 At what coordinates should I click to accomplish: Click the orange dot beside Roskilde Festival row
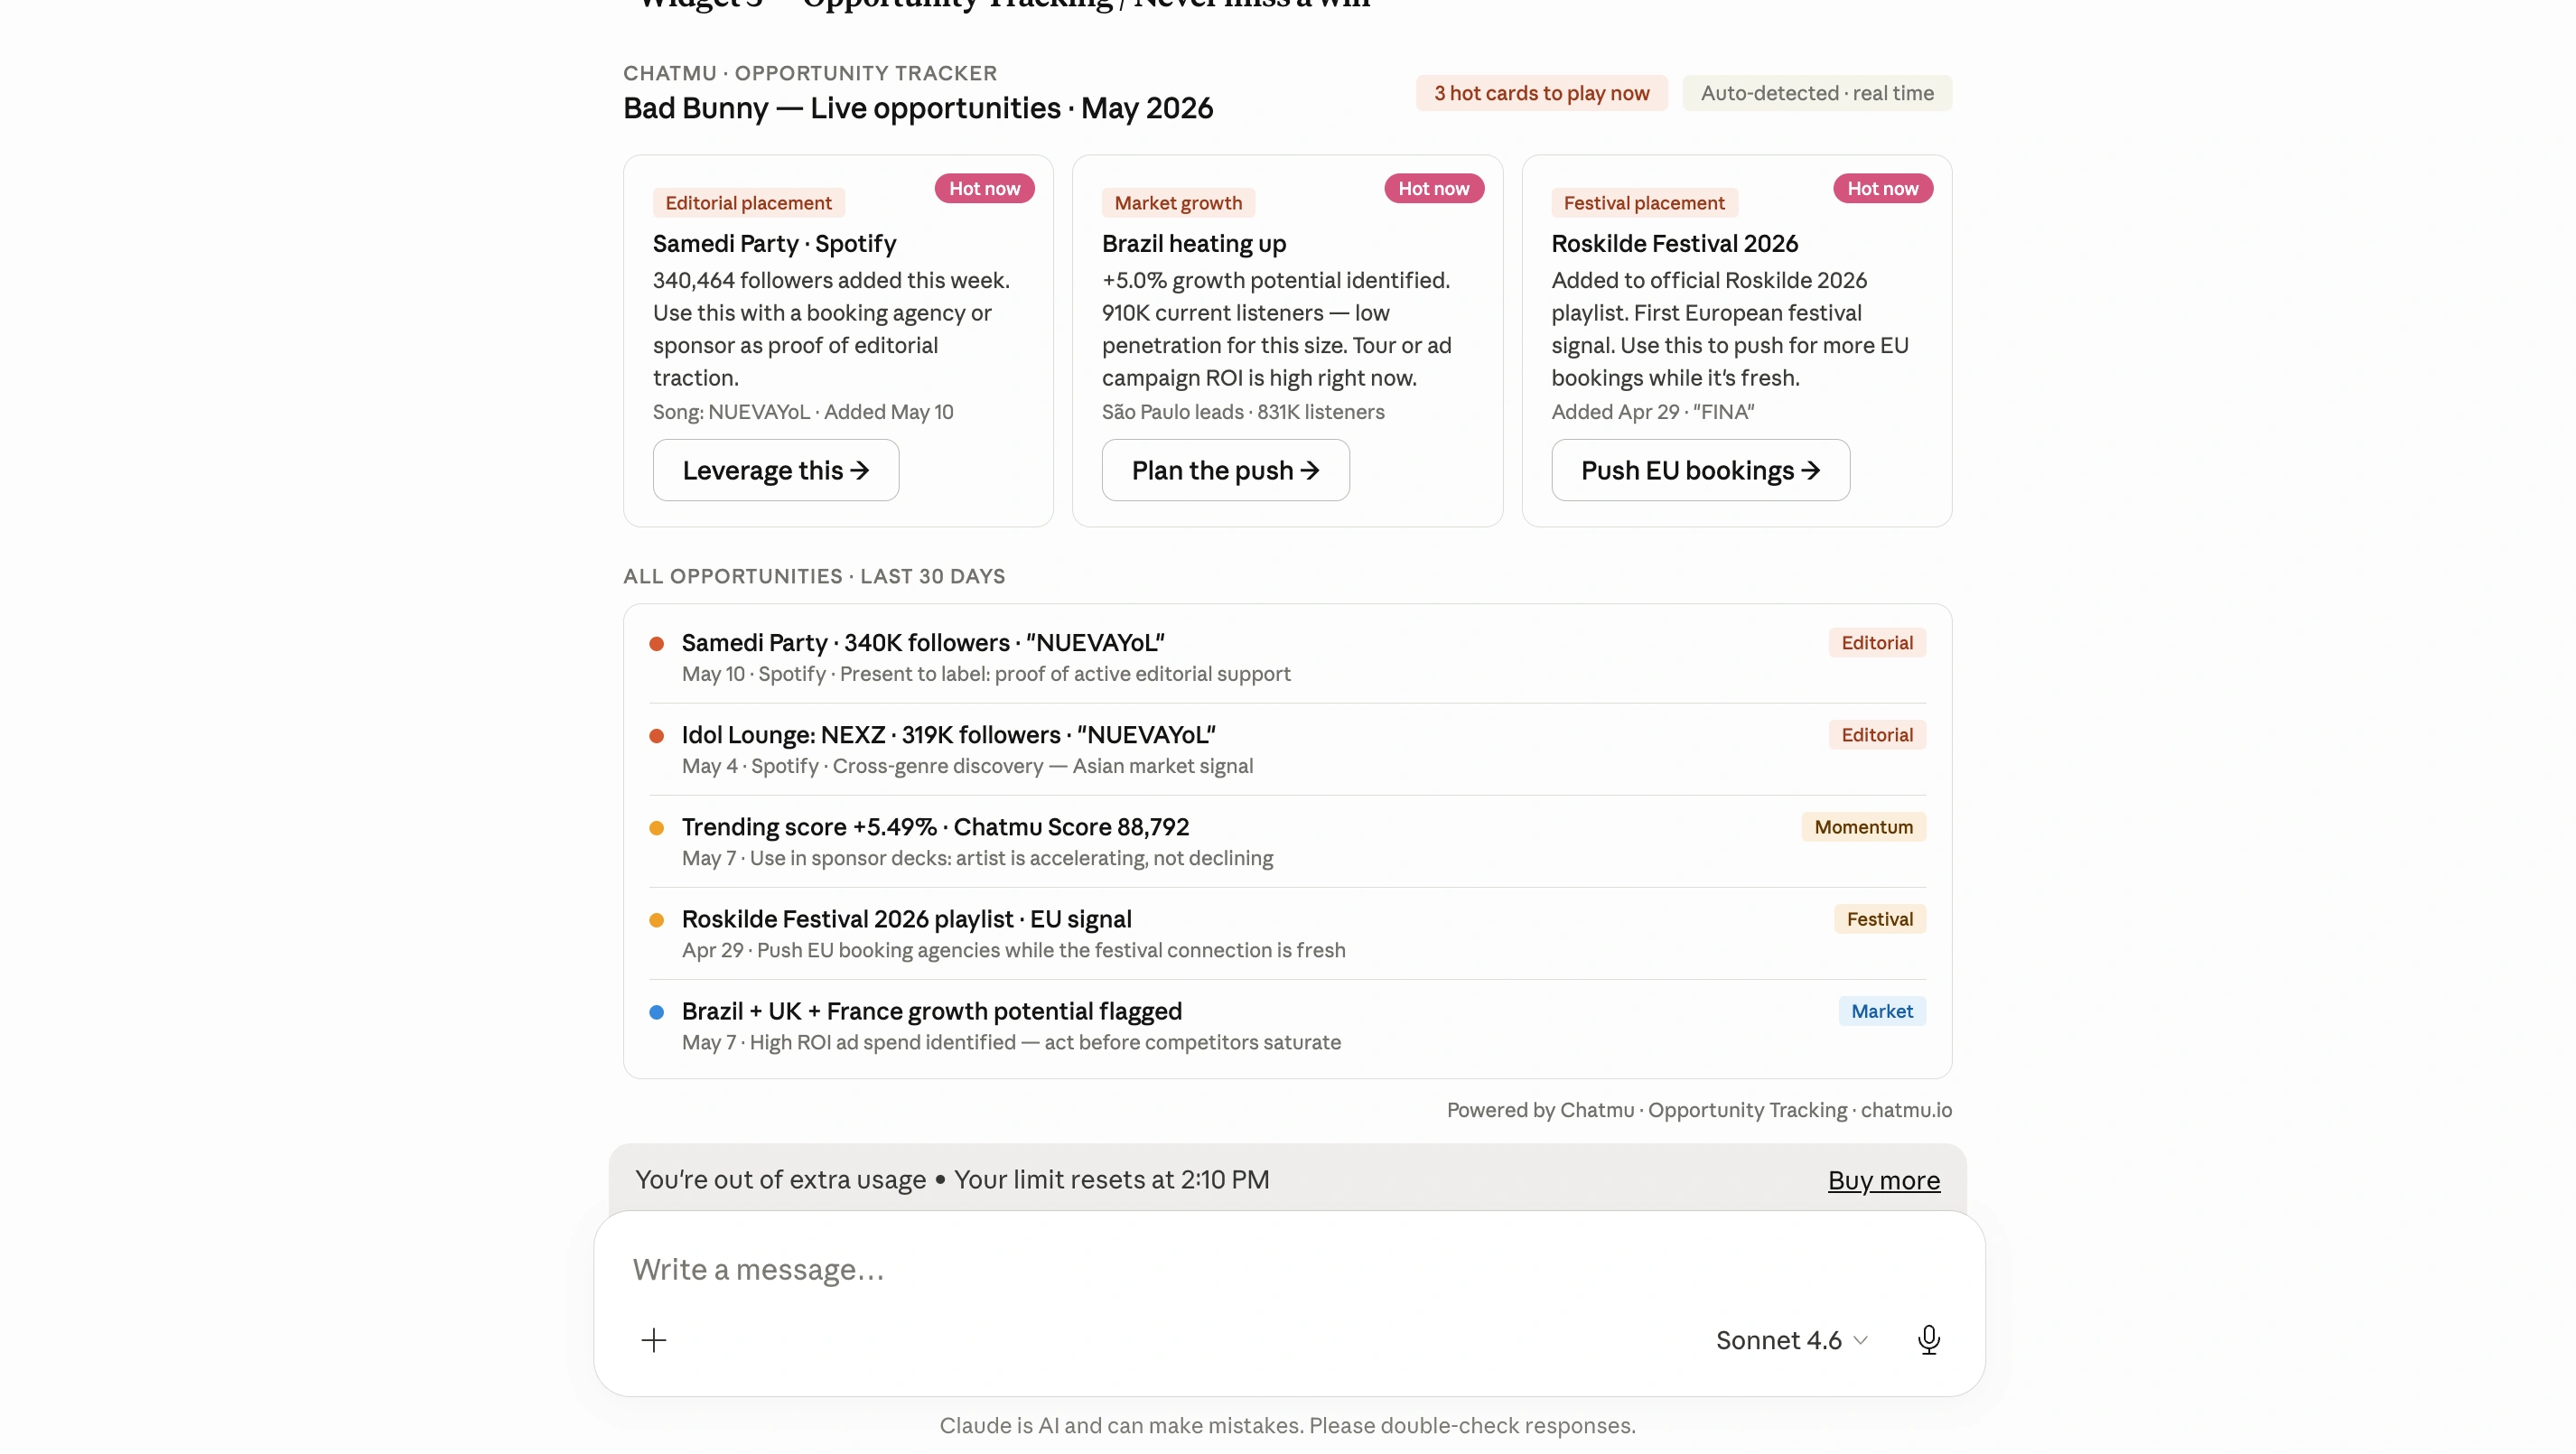pyautogui.click(x=656, y=920)
